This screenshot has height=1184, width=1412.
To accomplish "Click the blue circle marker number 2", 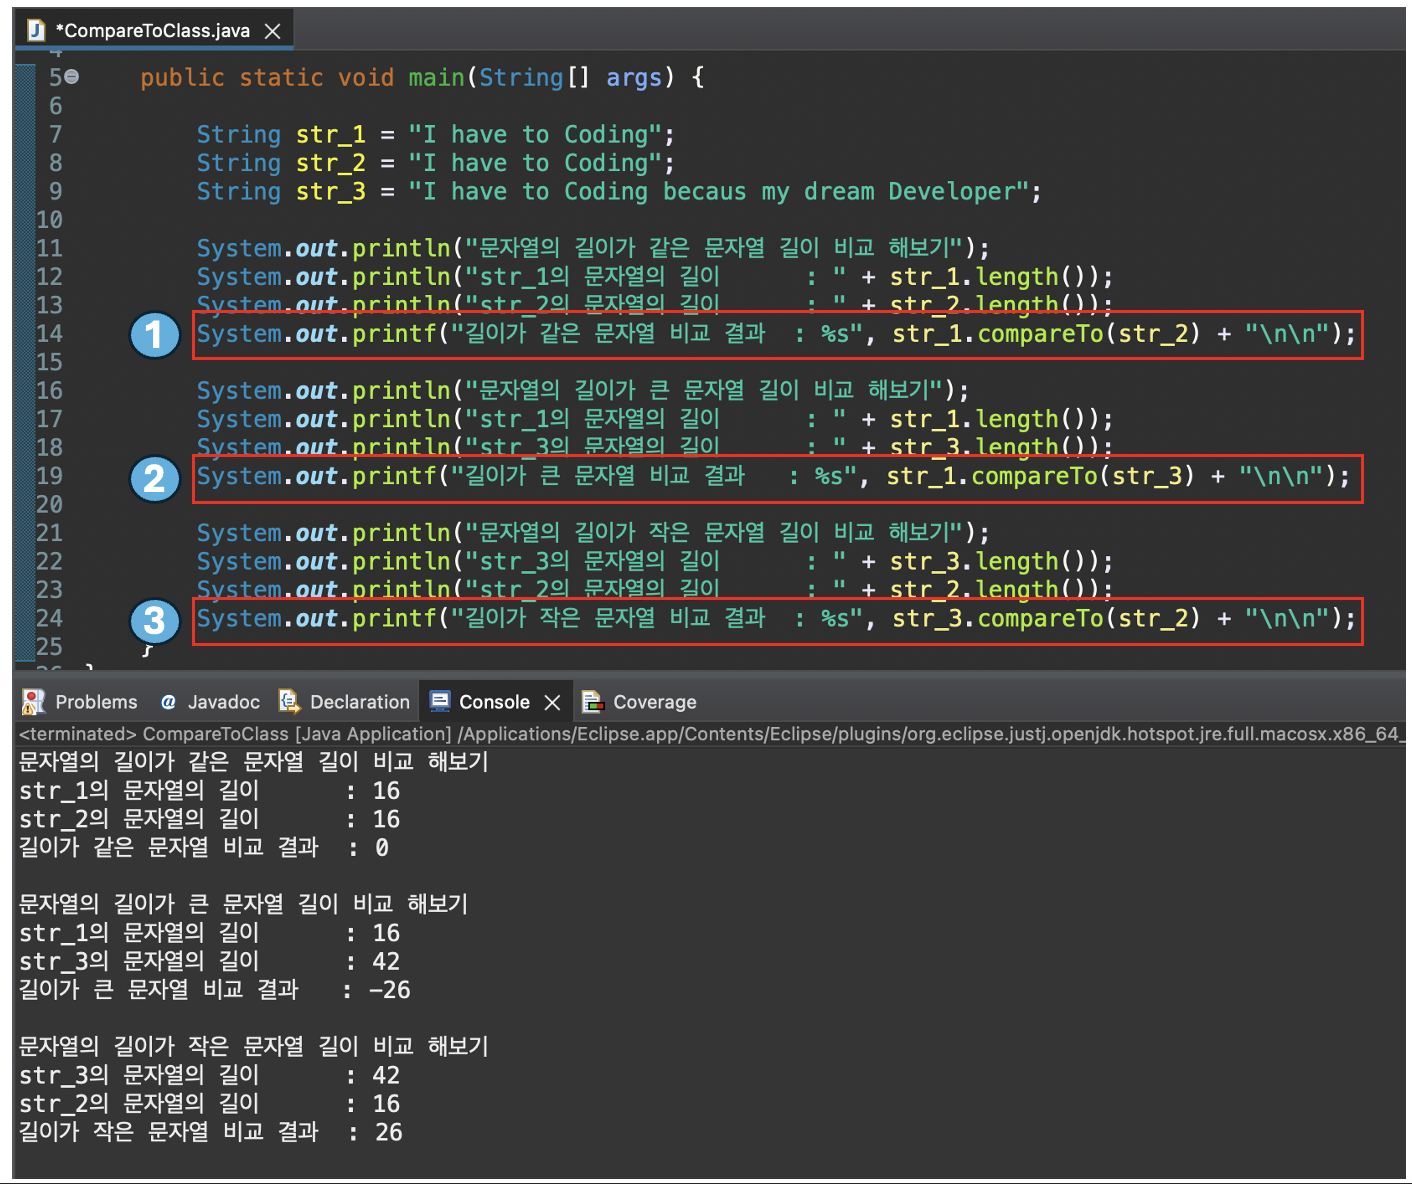I will (154, 478).
